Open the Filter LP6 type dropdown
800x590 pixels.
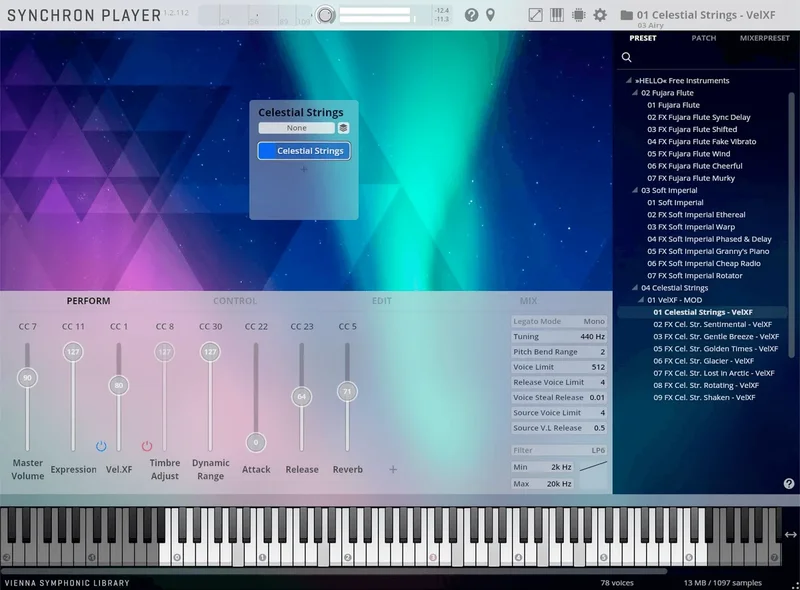point(559,450)
